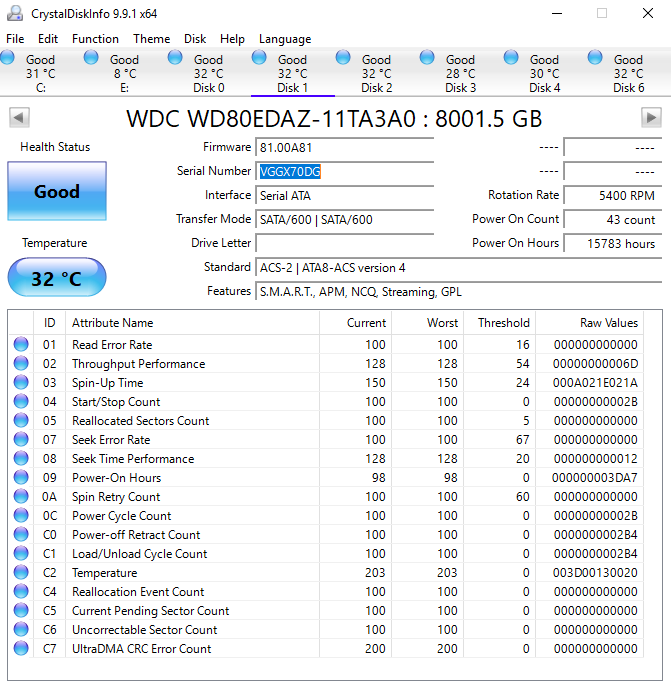This screenshot has width=671, height=689.
Task: Click status orb for UltraDMA CRC Error Count
Action: point(21,648)
